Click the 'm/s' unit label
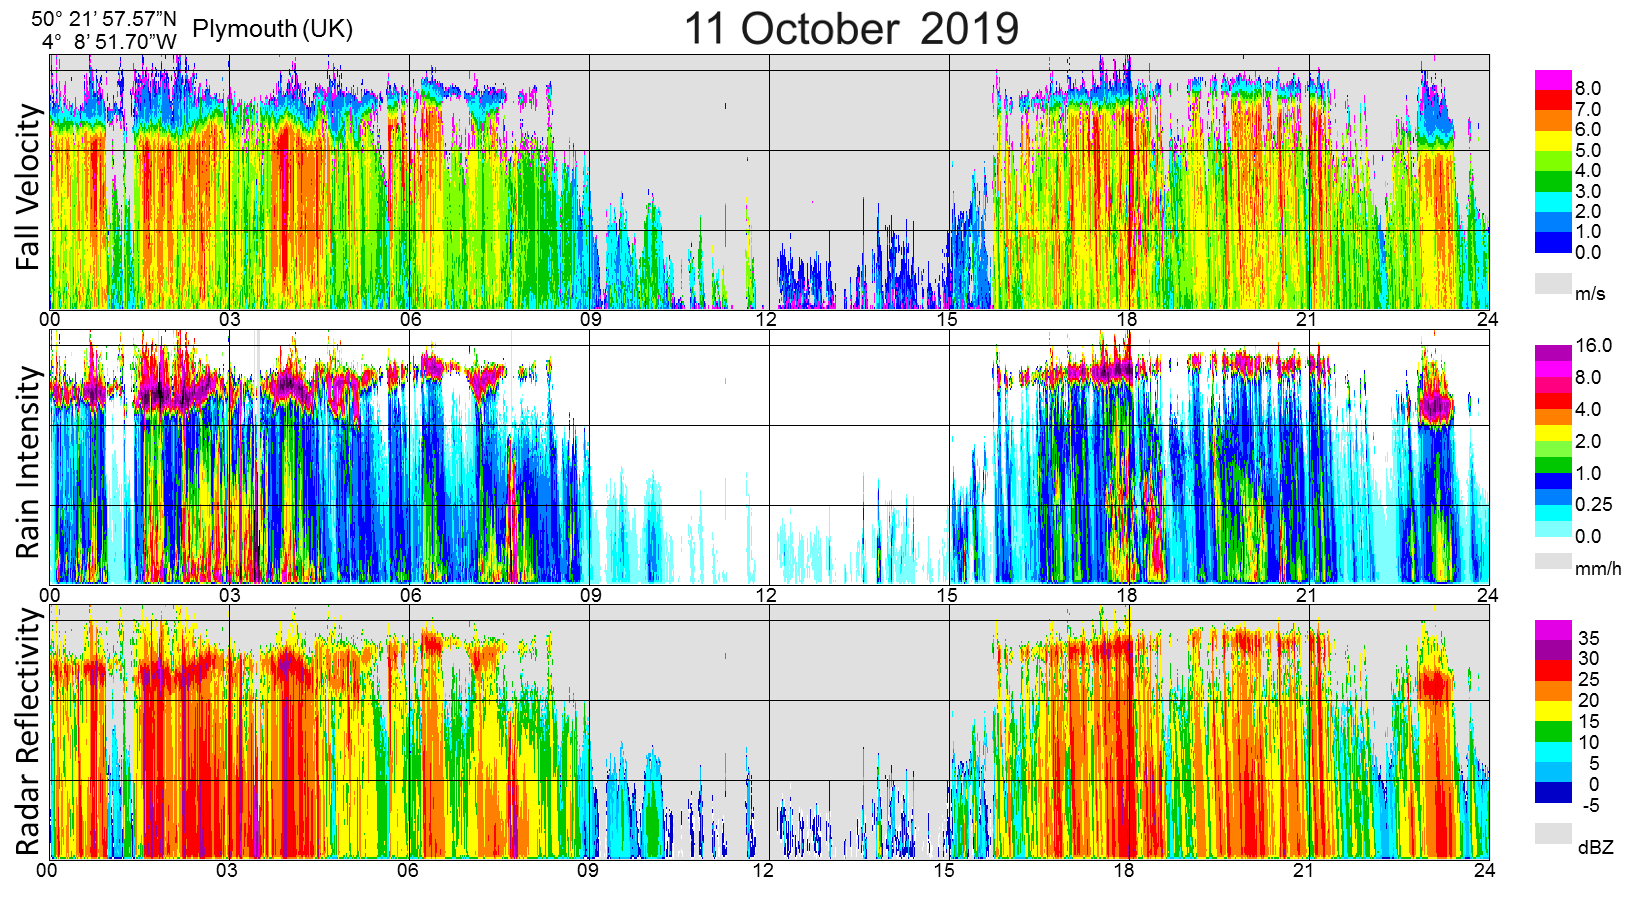Screen dimensions: 1640x900 tap(1590, 294)
